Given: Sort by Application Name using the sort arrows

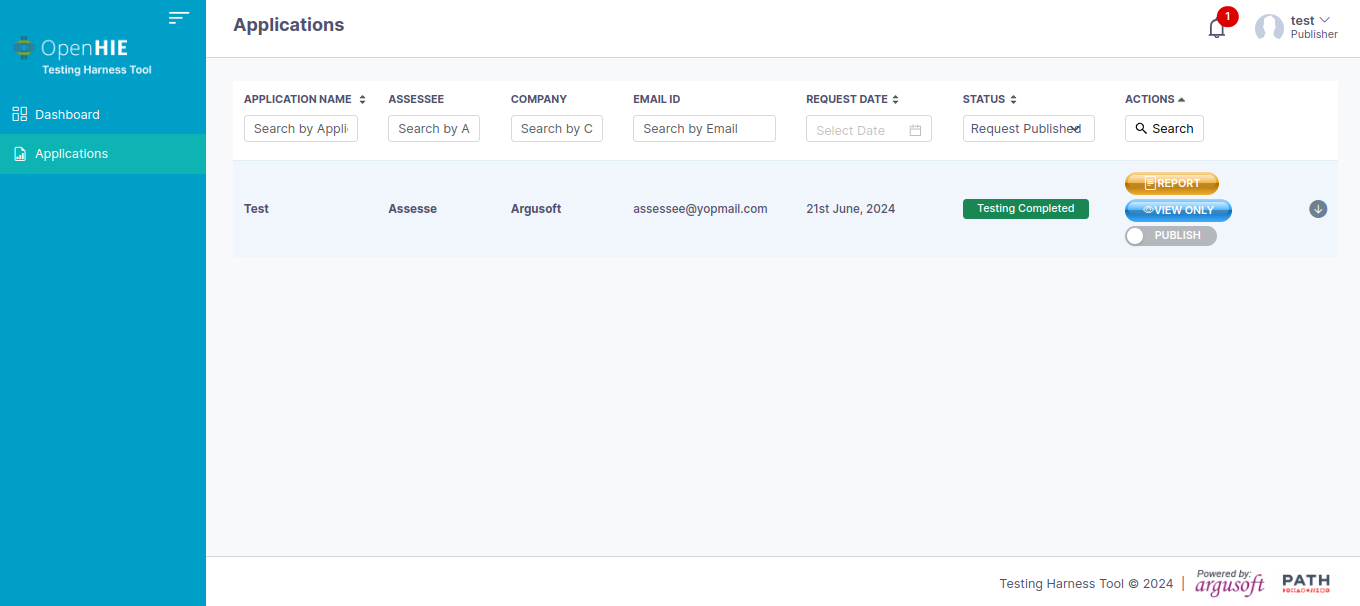Looking at the screenshot, I should 362,100.
